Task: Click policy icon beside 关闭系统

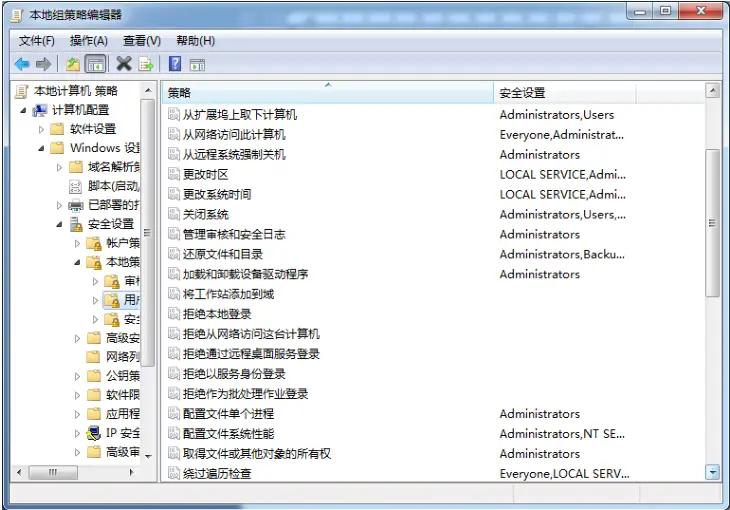Action: (x=174, y=214)
